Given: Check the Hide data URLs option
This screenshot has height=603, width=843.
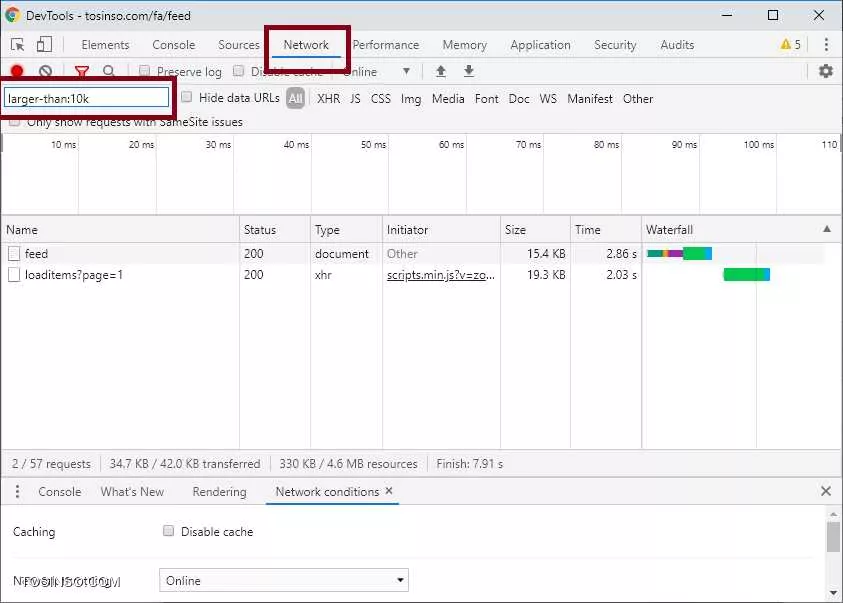Looking at the screenshot, I should (187, 98).
